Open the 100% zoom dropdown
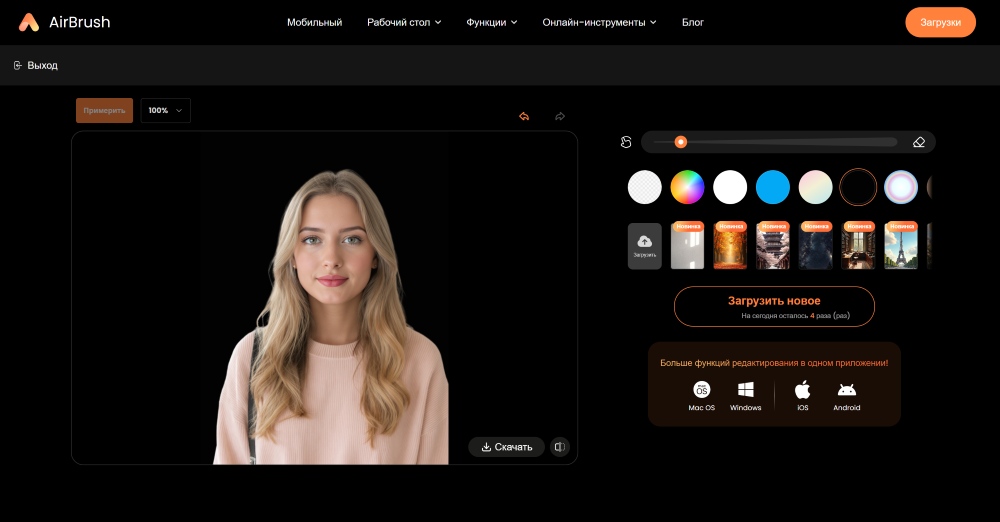This screenshot has width=1000, height=522. click(x=165, y=110)
